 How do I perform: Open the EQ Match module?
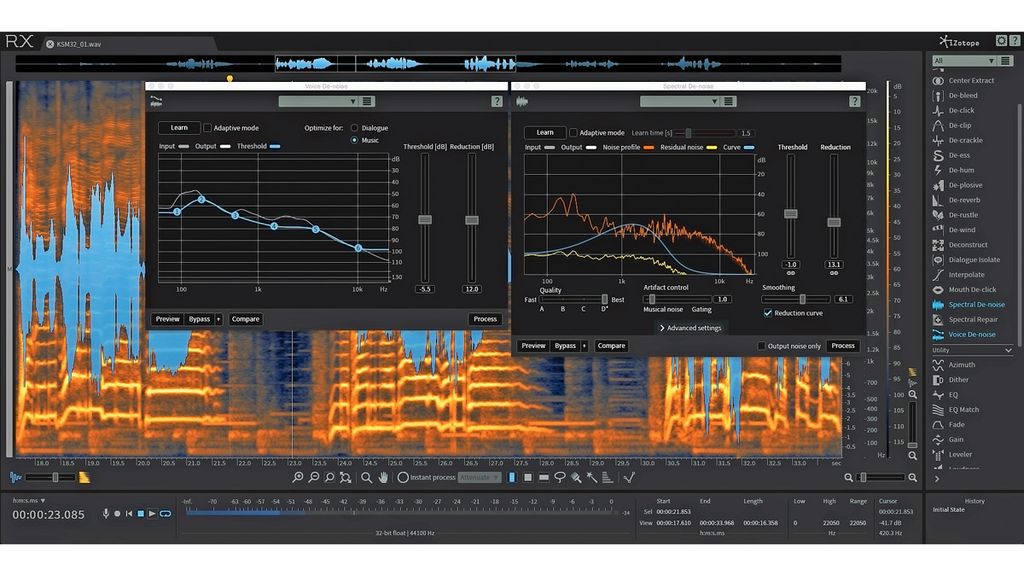click(x=957, y=410)
